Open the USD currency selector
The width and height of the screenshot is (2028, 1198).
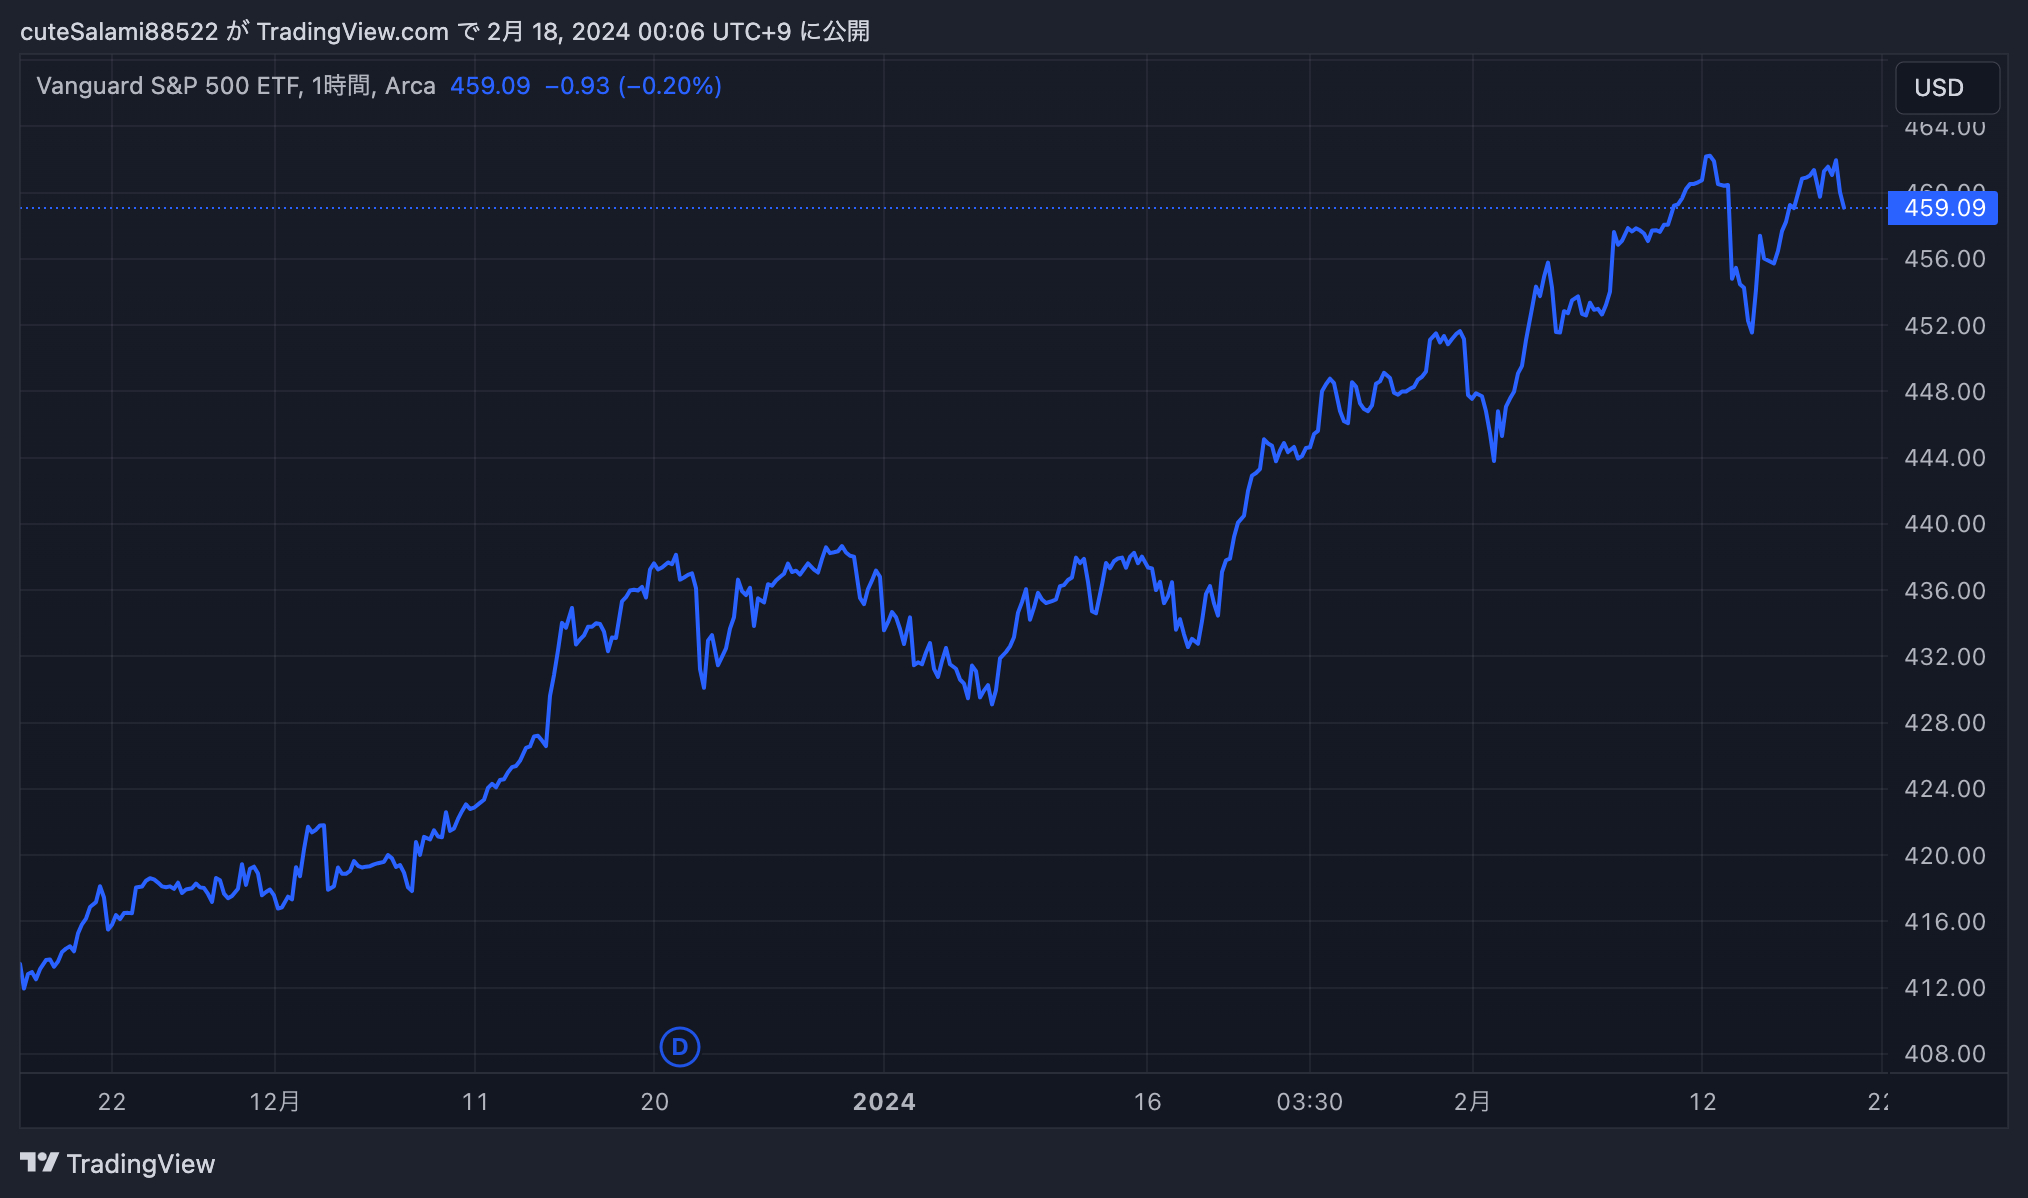coord(1946,88)
